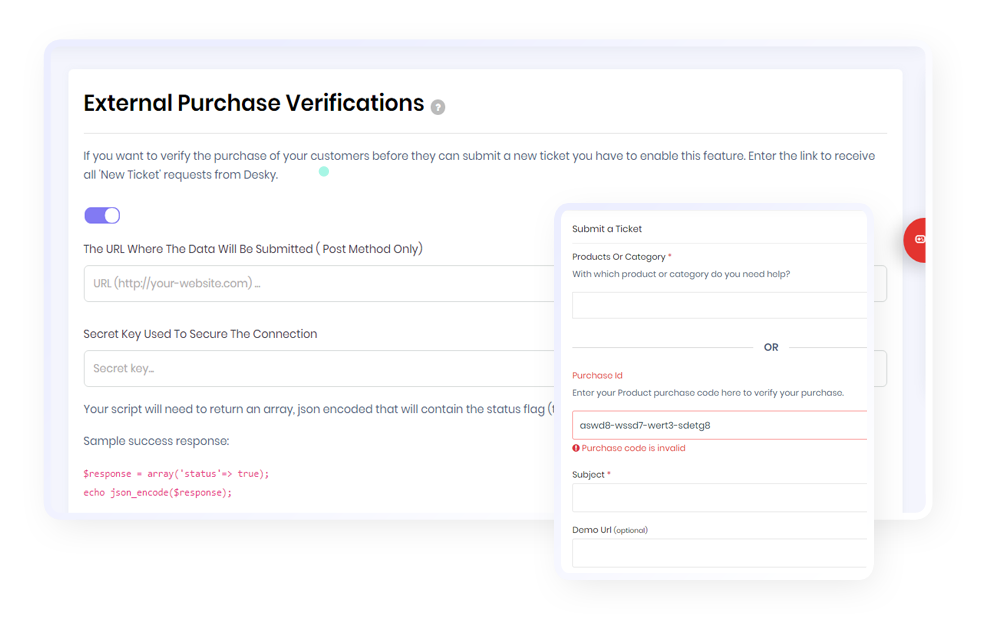Screen dimensions: 997x628
Task: Click the Sample success response text
Action: click(156, 441)
